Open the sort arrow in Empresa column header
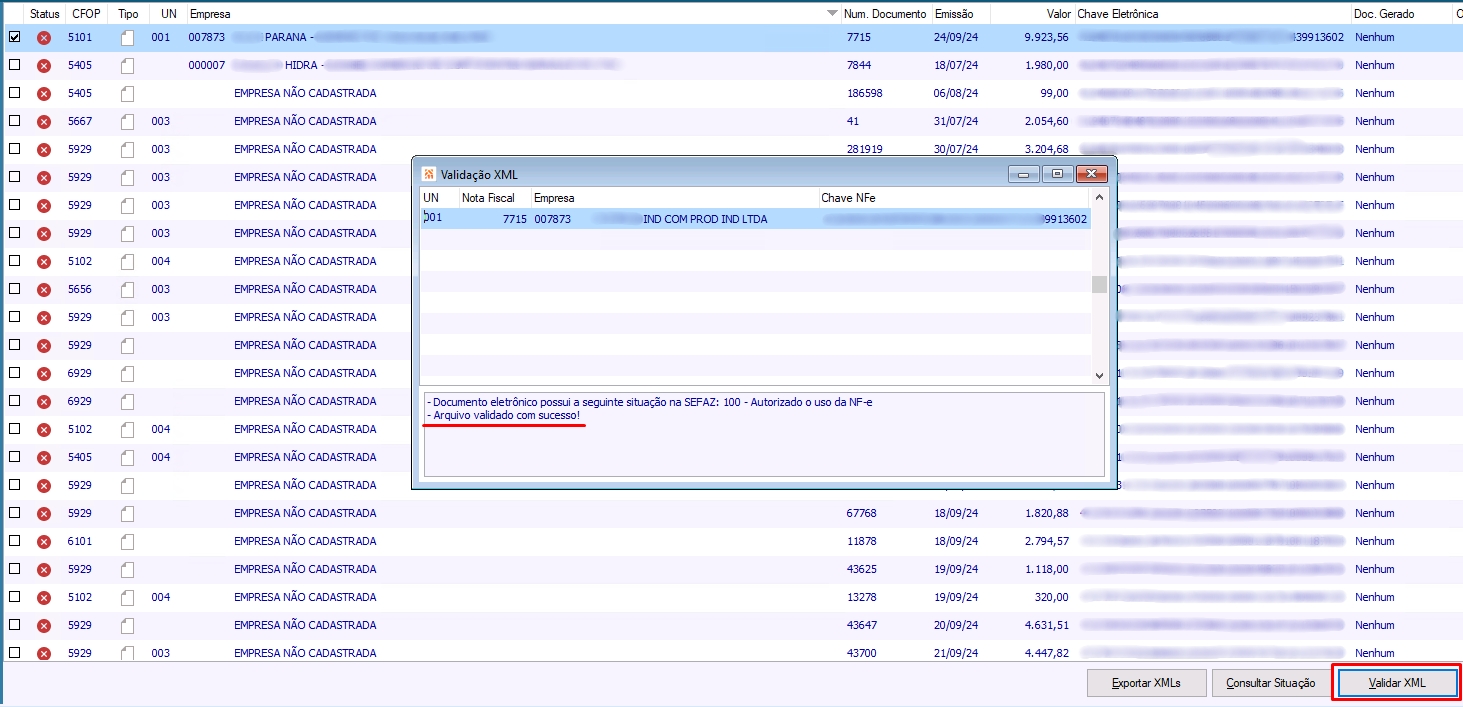The image size is (1463, 707). coord(832,15)
